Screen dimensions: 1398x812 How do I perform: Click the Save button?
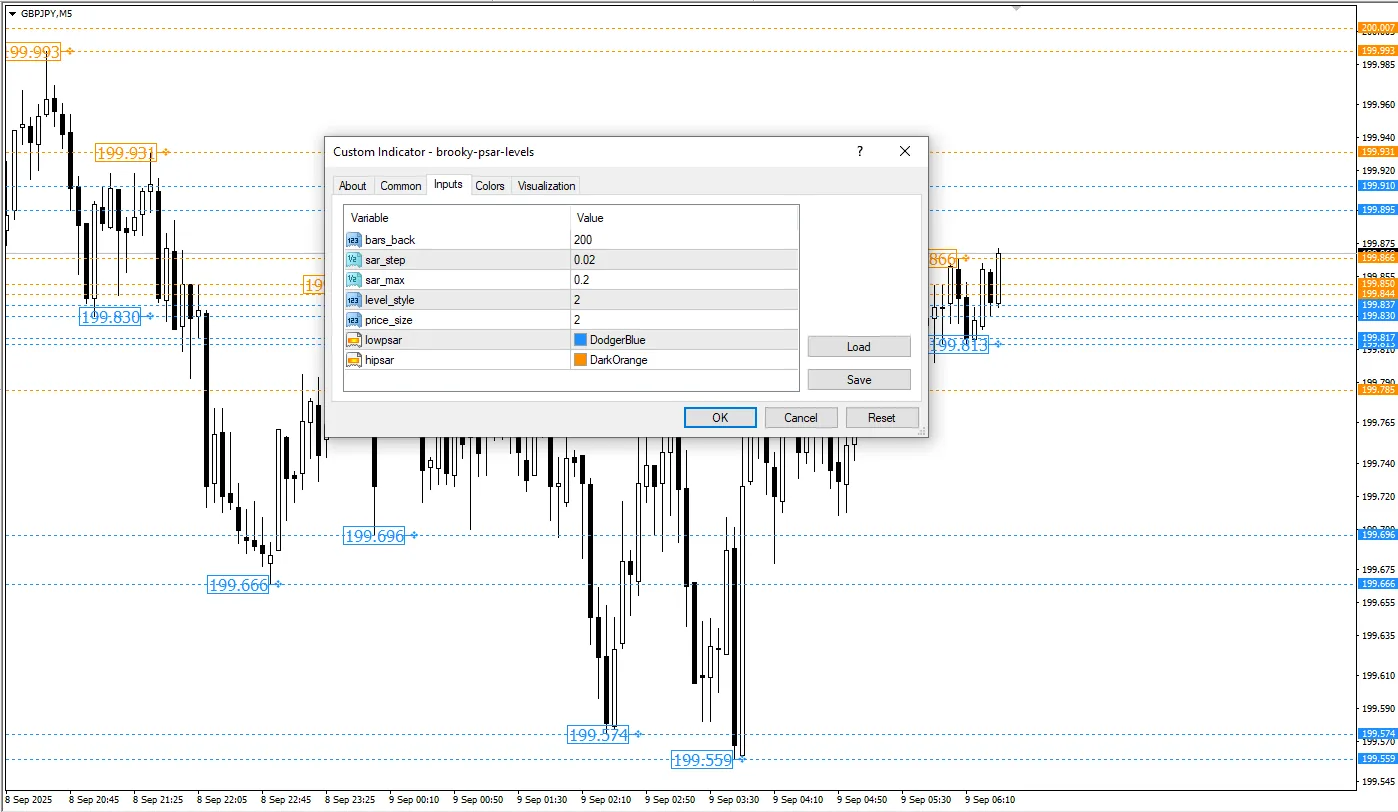click(x=859, y=380)
